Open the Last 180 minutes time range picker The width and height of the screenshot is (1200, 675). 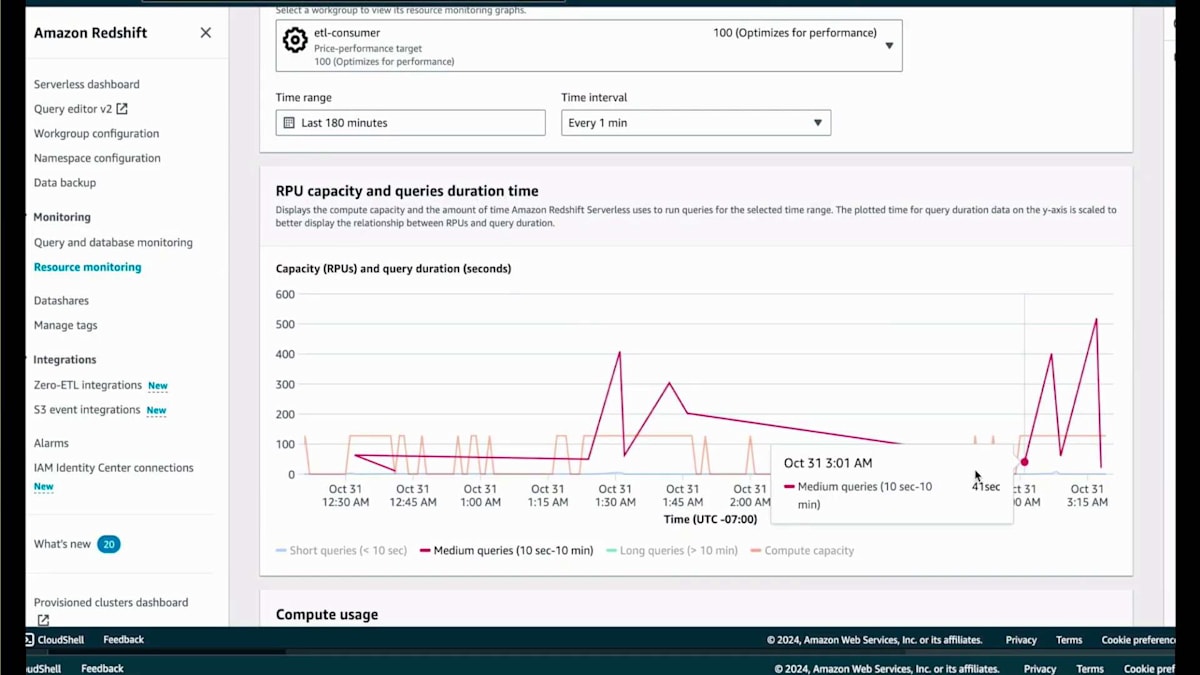pos(411,123)
